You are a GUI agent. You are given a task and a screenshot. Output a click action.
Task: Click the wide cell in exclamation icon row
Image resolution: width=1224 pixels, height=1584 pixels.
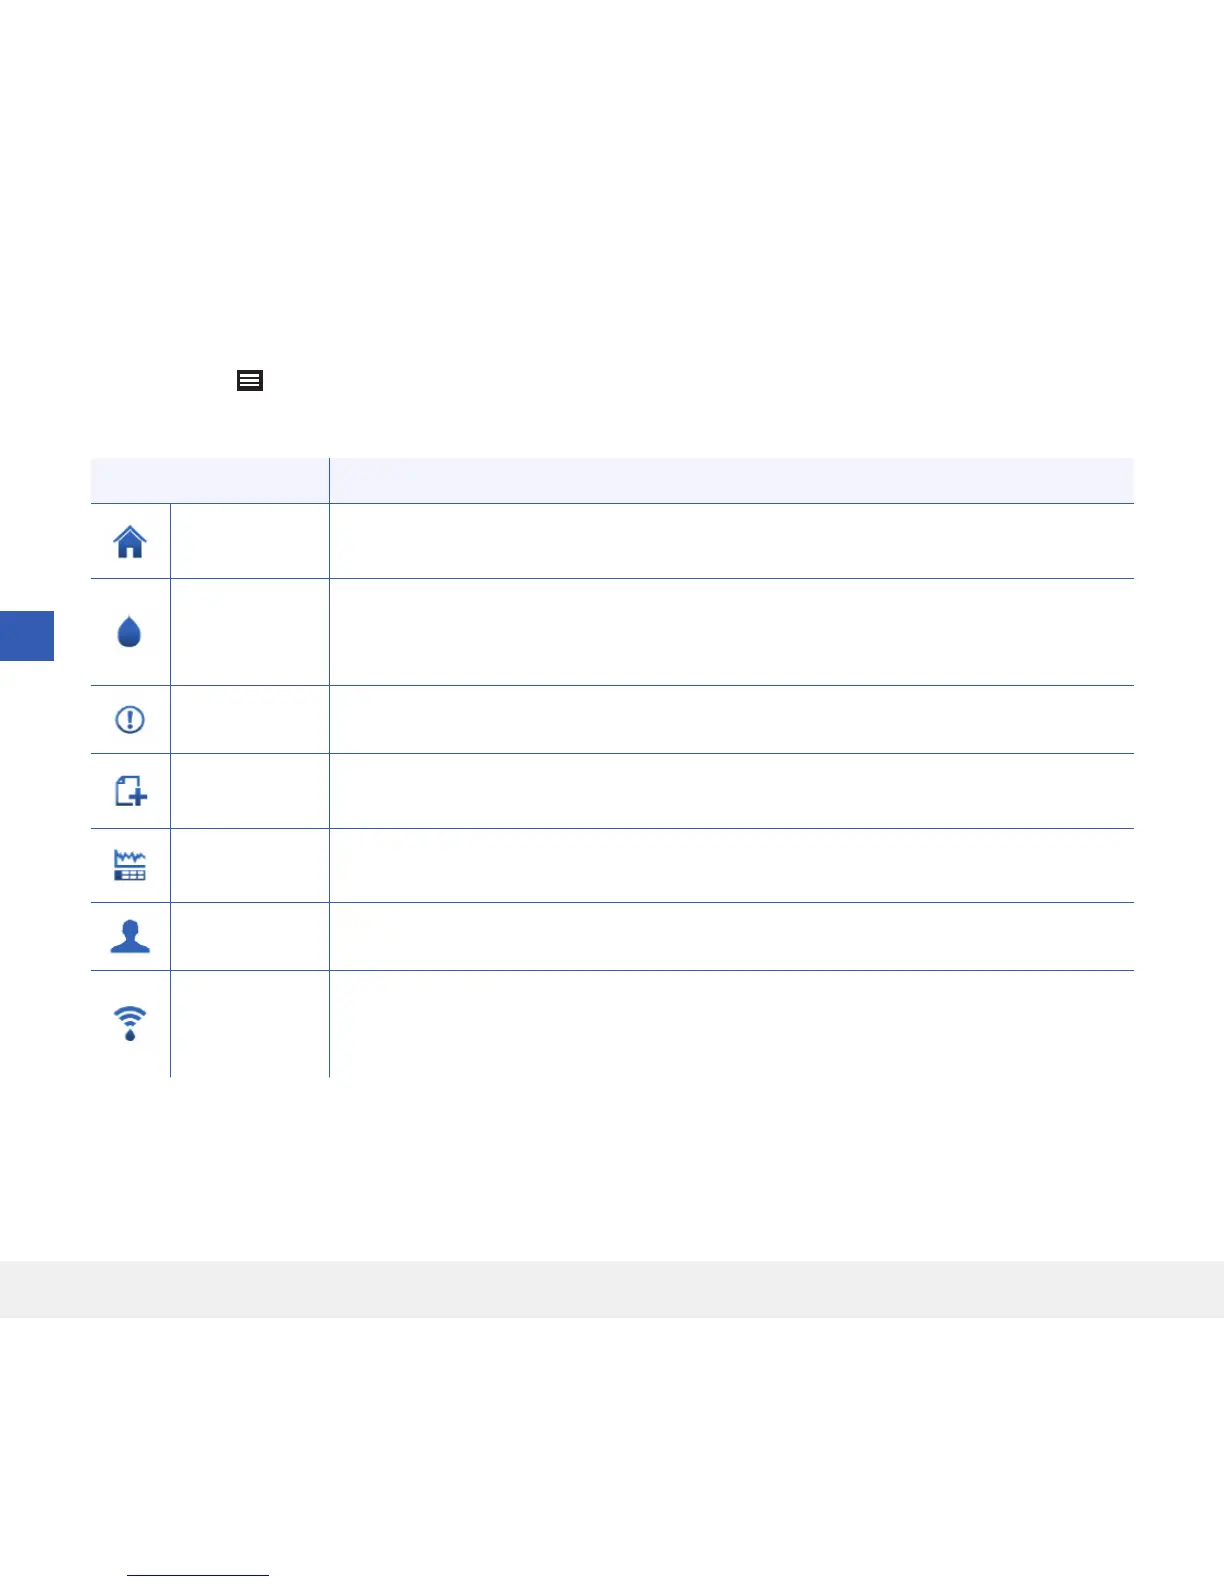(x=731, y=719)
